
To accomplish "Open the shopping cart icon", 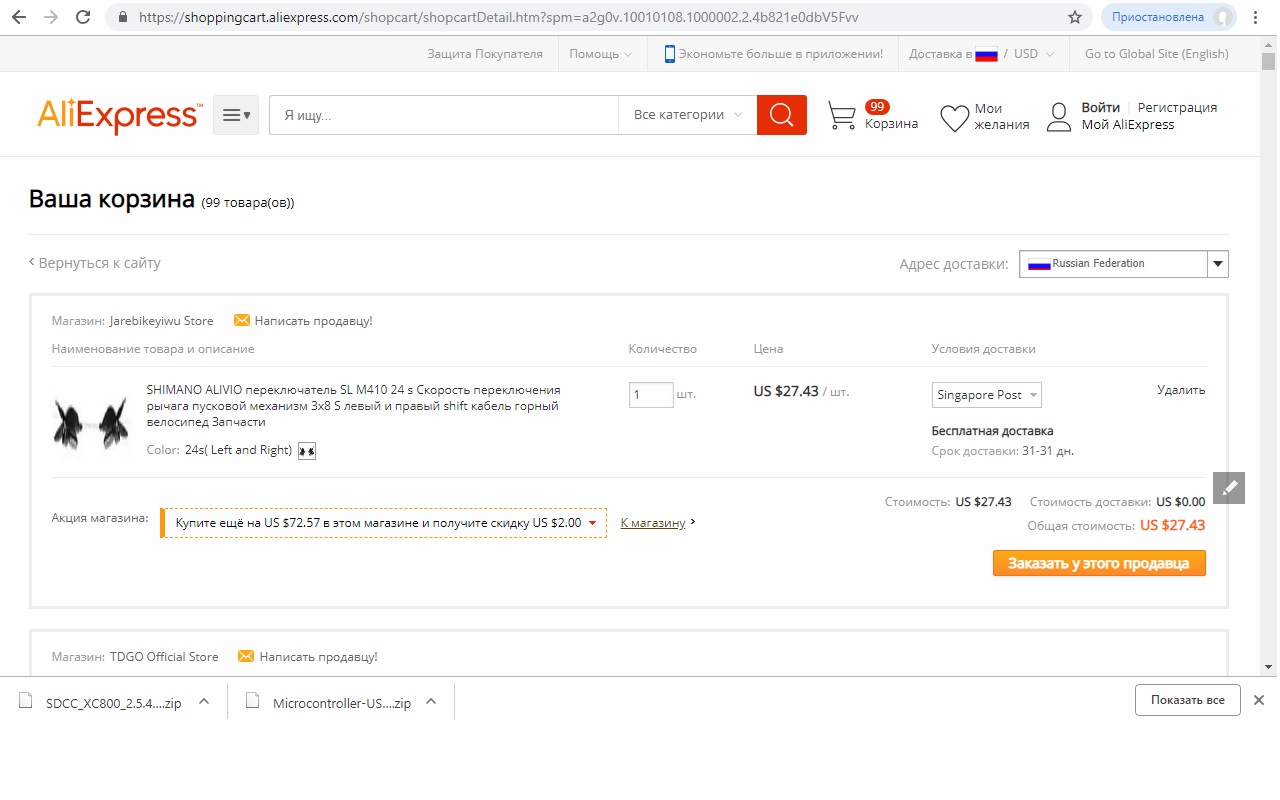I will 842,117.
